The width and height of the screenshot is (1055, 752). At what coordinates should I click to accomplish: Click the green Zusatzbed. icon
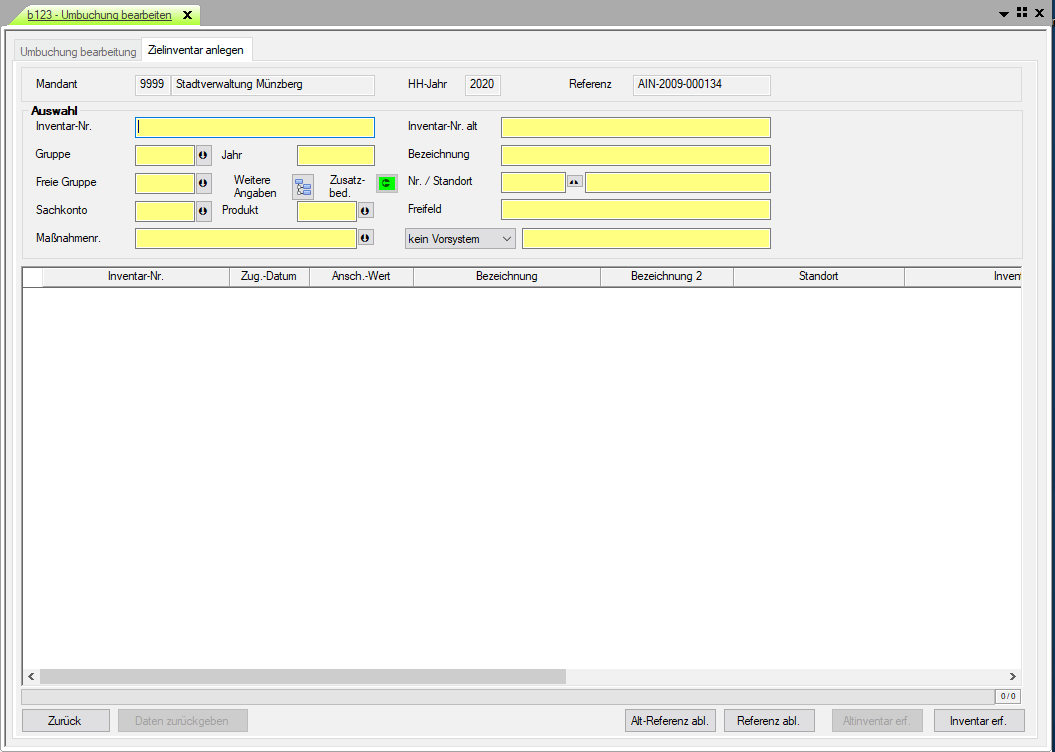[386, 183]
